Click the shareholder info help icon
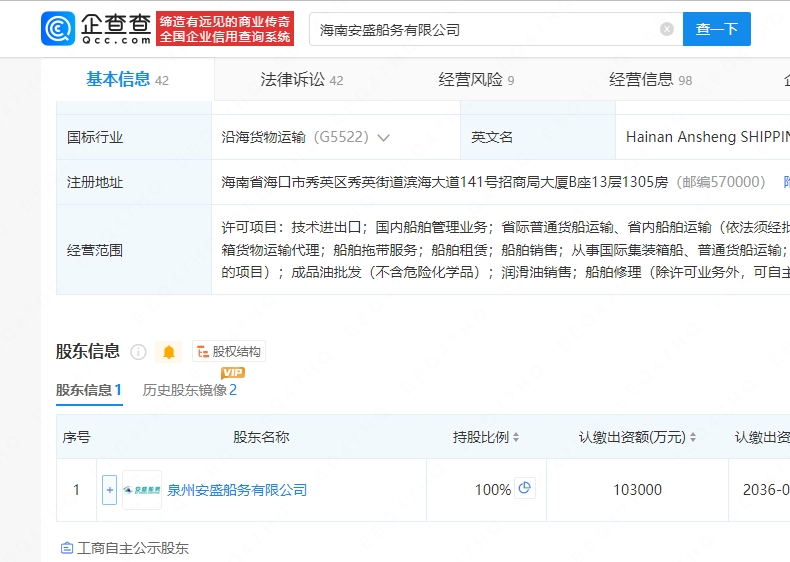 click(x=138, y=352)
